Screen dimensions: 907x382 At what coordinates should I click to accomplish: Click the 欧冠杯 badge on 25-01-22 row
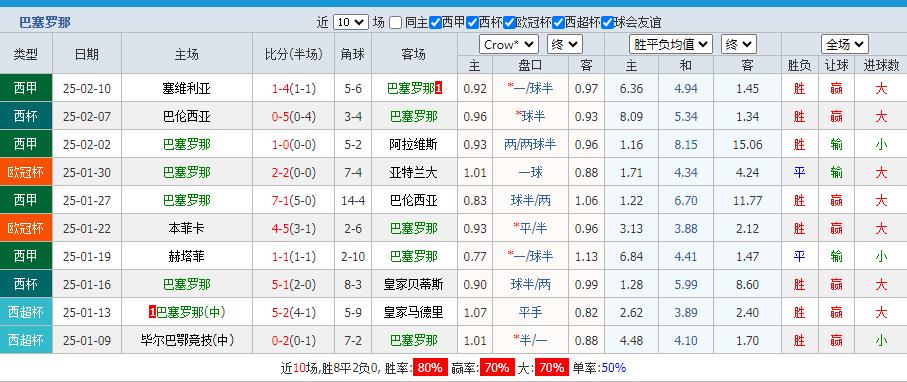[x=26, y=228]
